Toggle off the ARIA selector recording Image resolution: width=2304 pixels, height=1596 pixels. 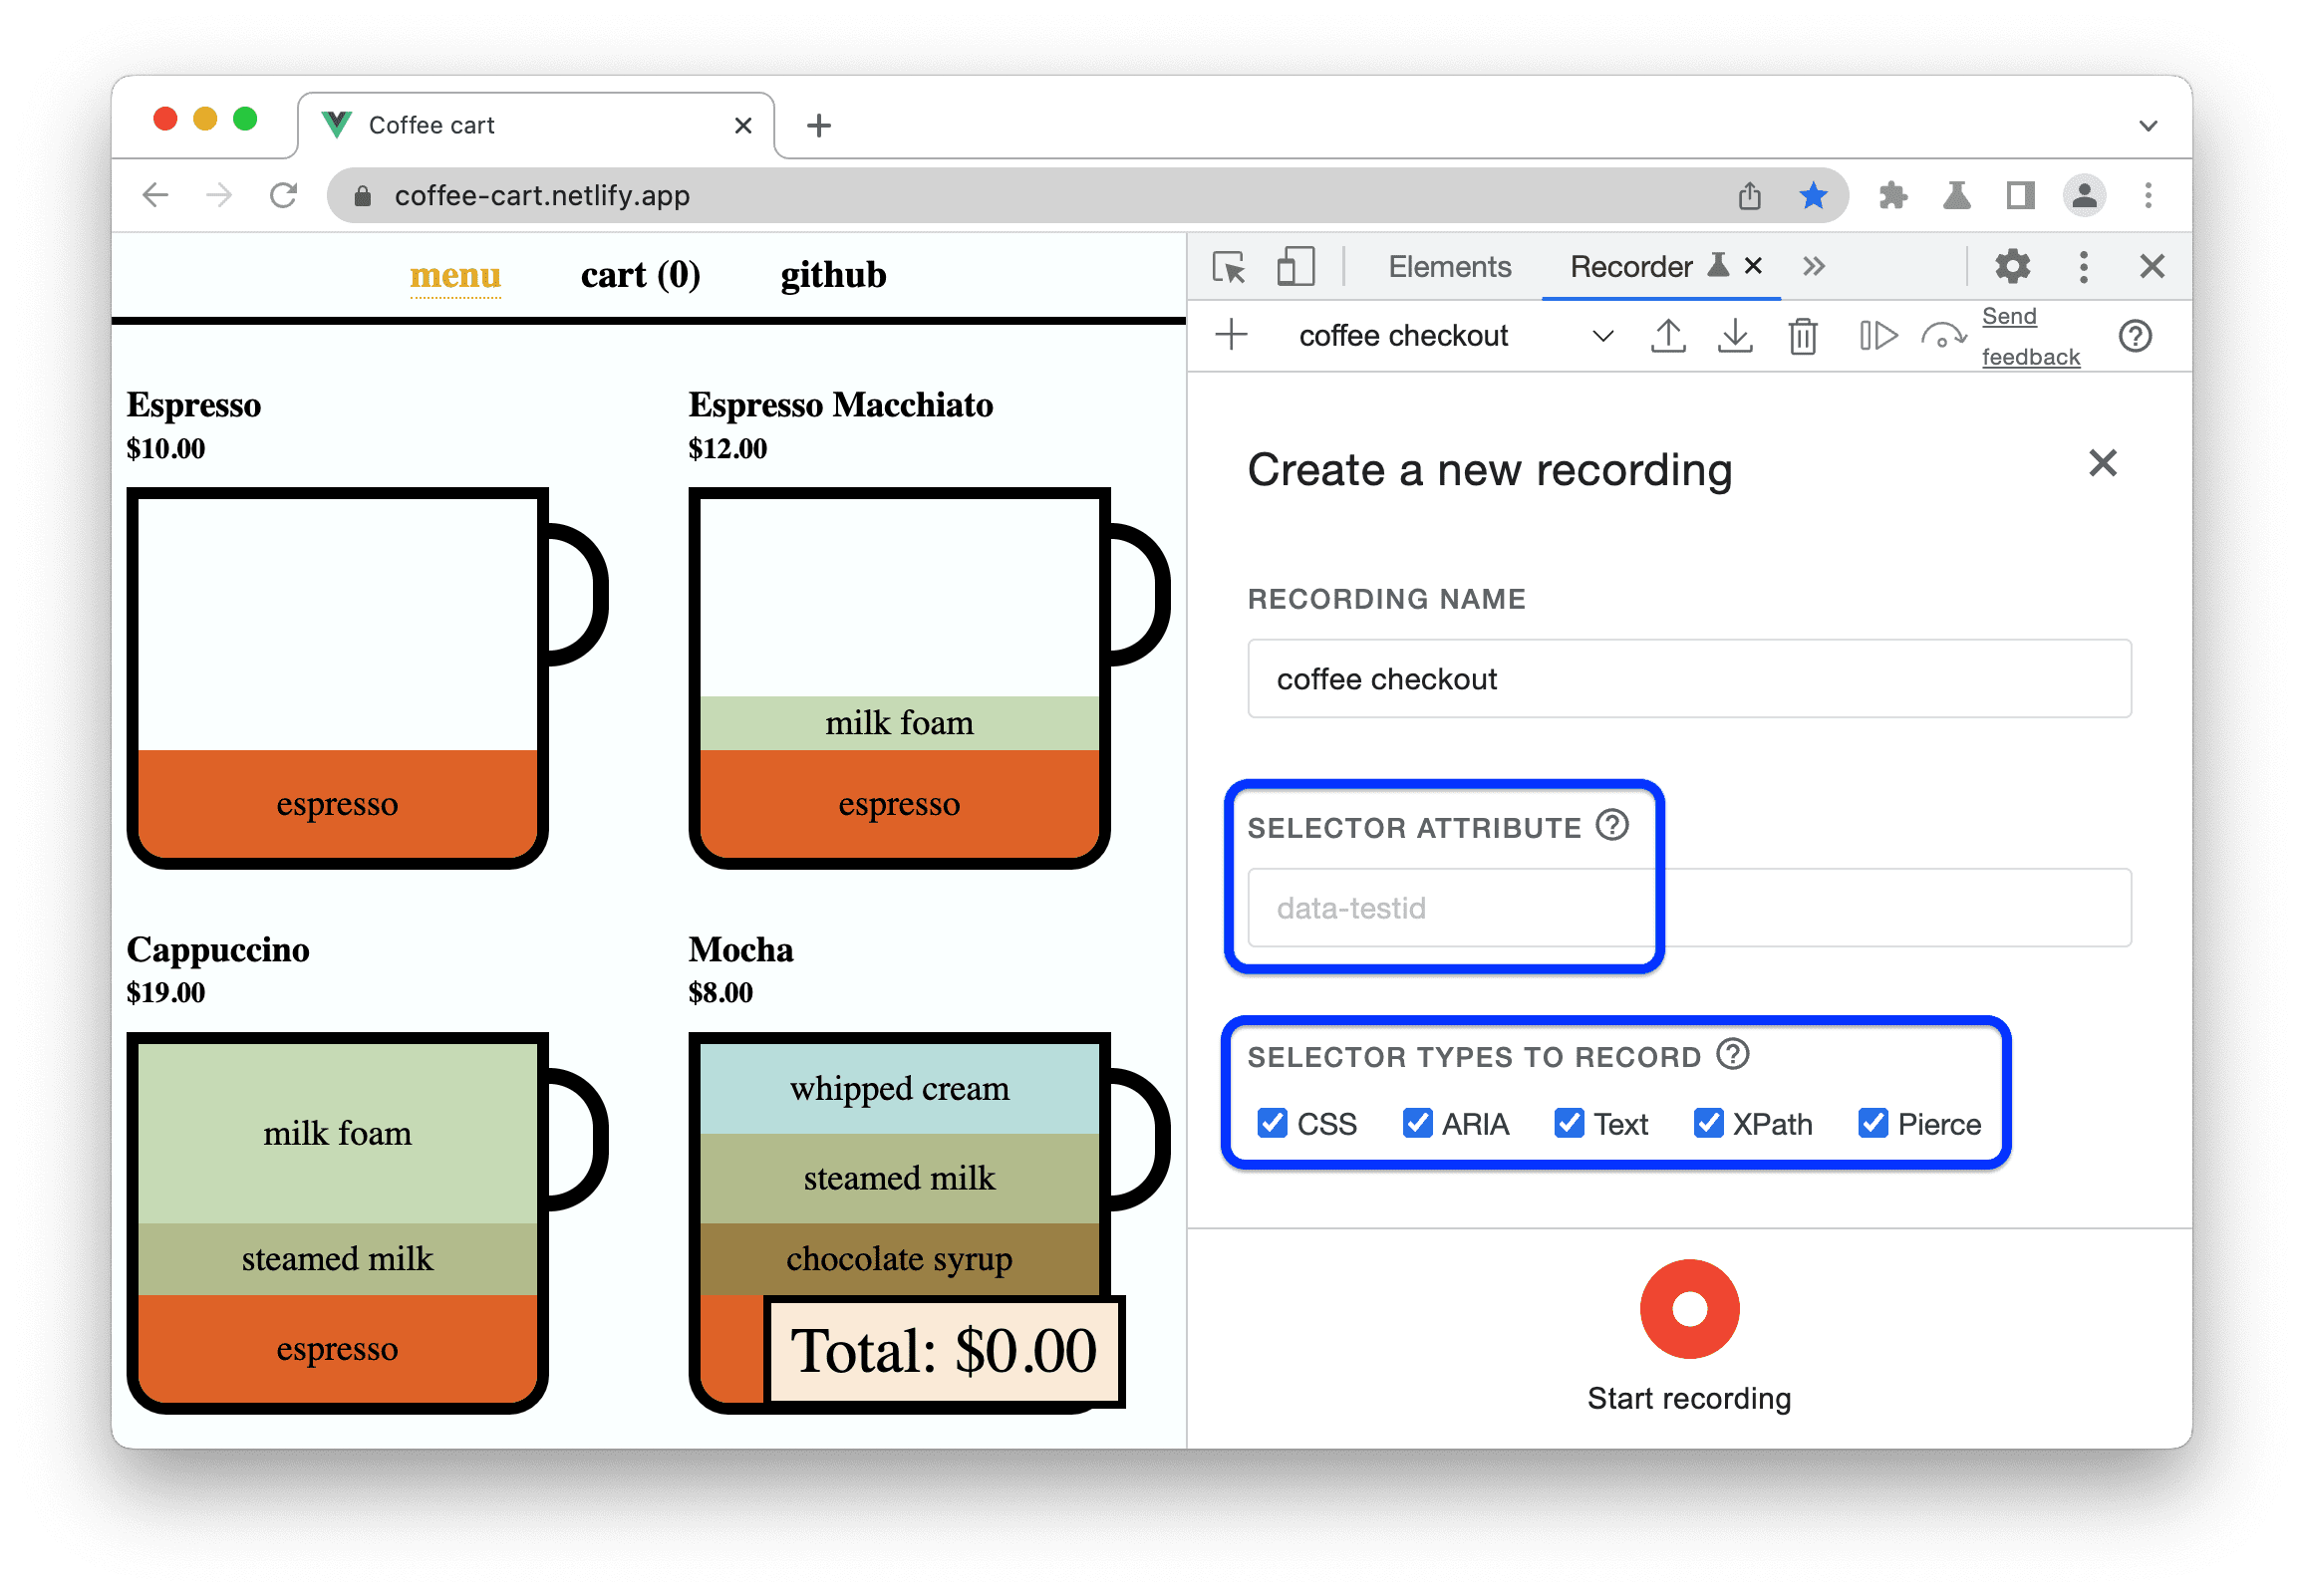pyautogui.click(x=1418, y=1124)
